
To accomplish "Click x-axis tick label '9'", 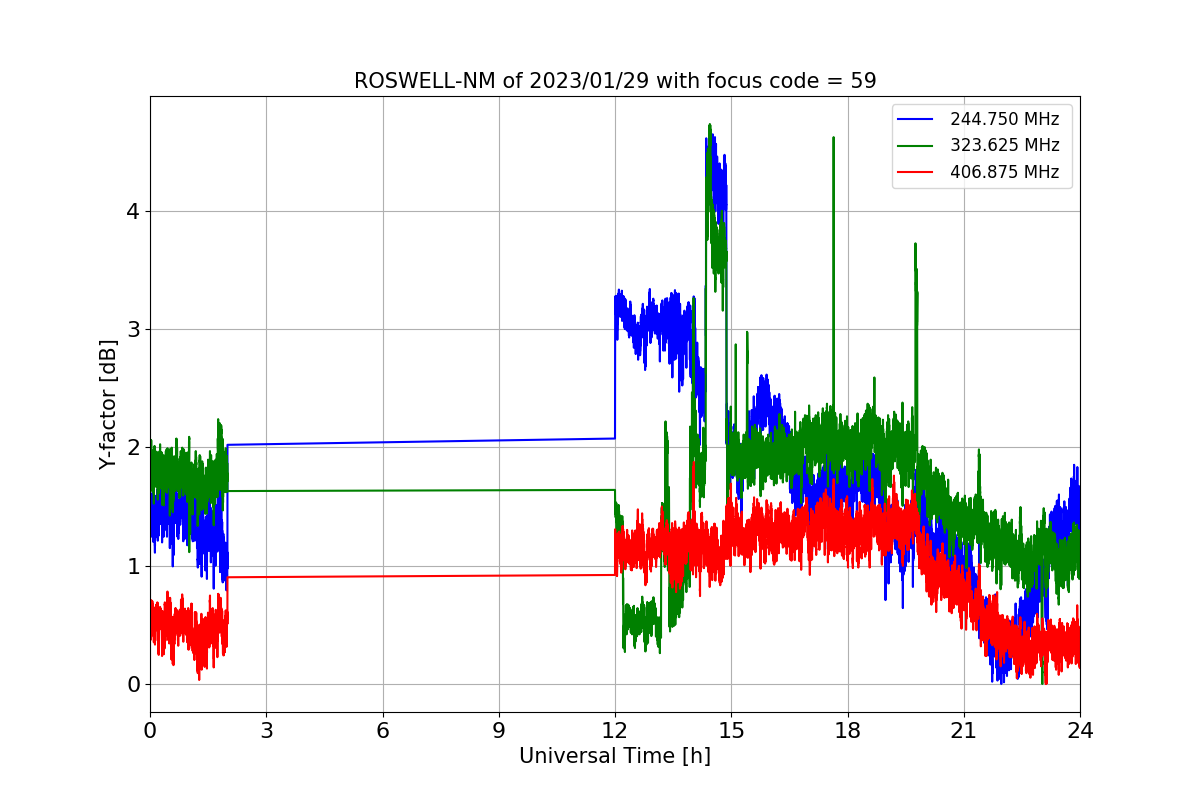I will point(499,730).
